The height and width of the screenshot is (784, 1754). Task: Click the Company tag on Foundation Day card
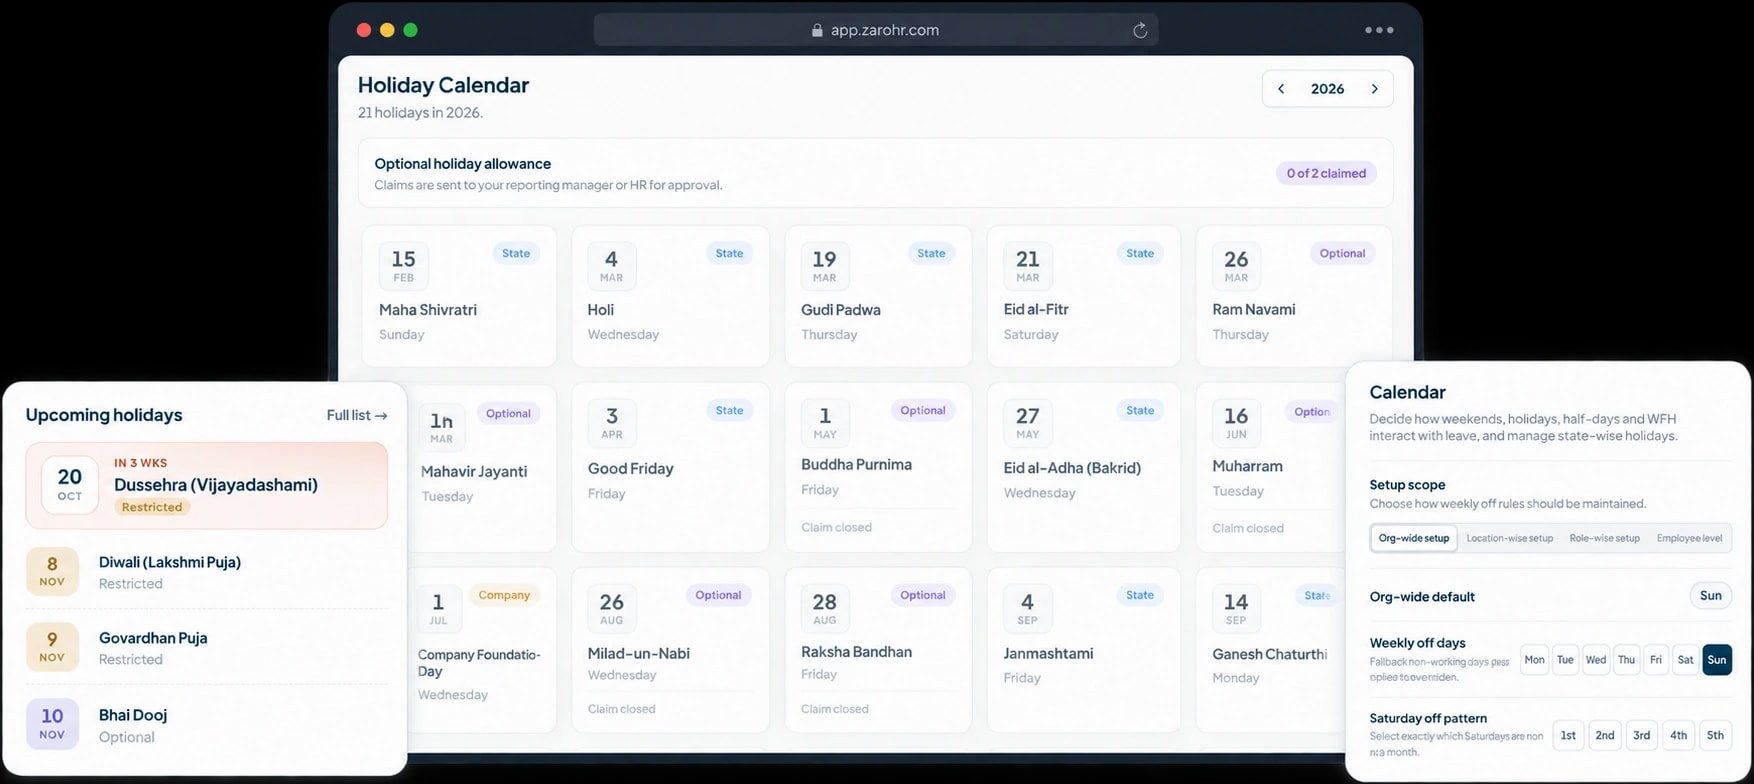tap(504, 595)
